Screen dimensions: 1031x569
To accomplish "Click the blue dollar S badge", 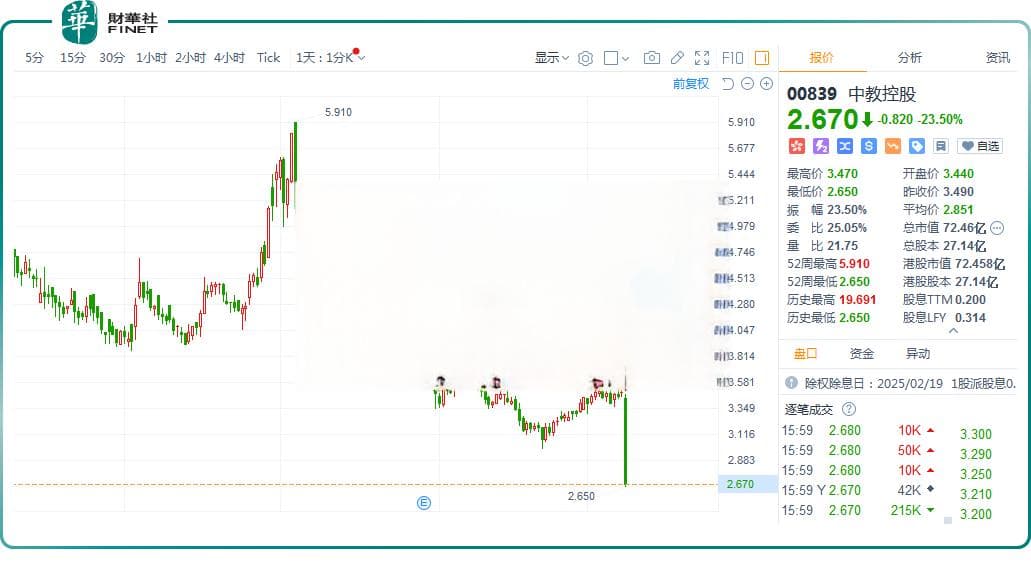I will pyautogui.click(x=869, y=146).
